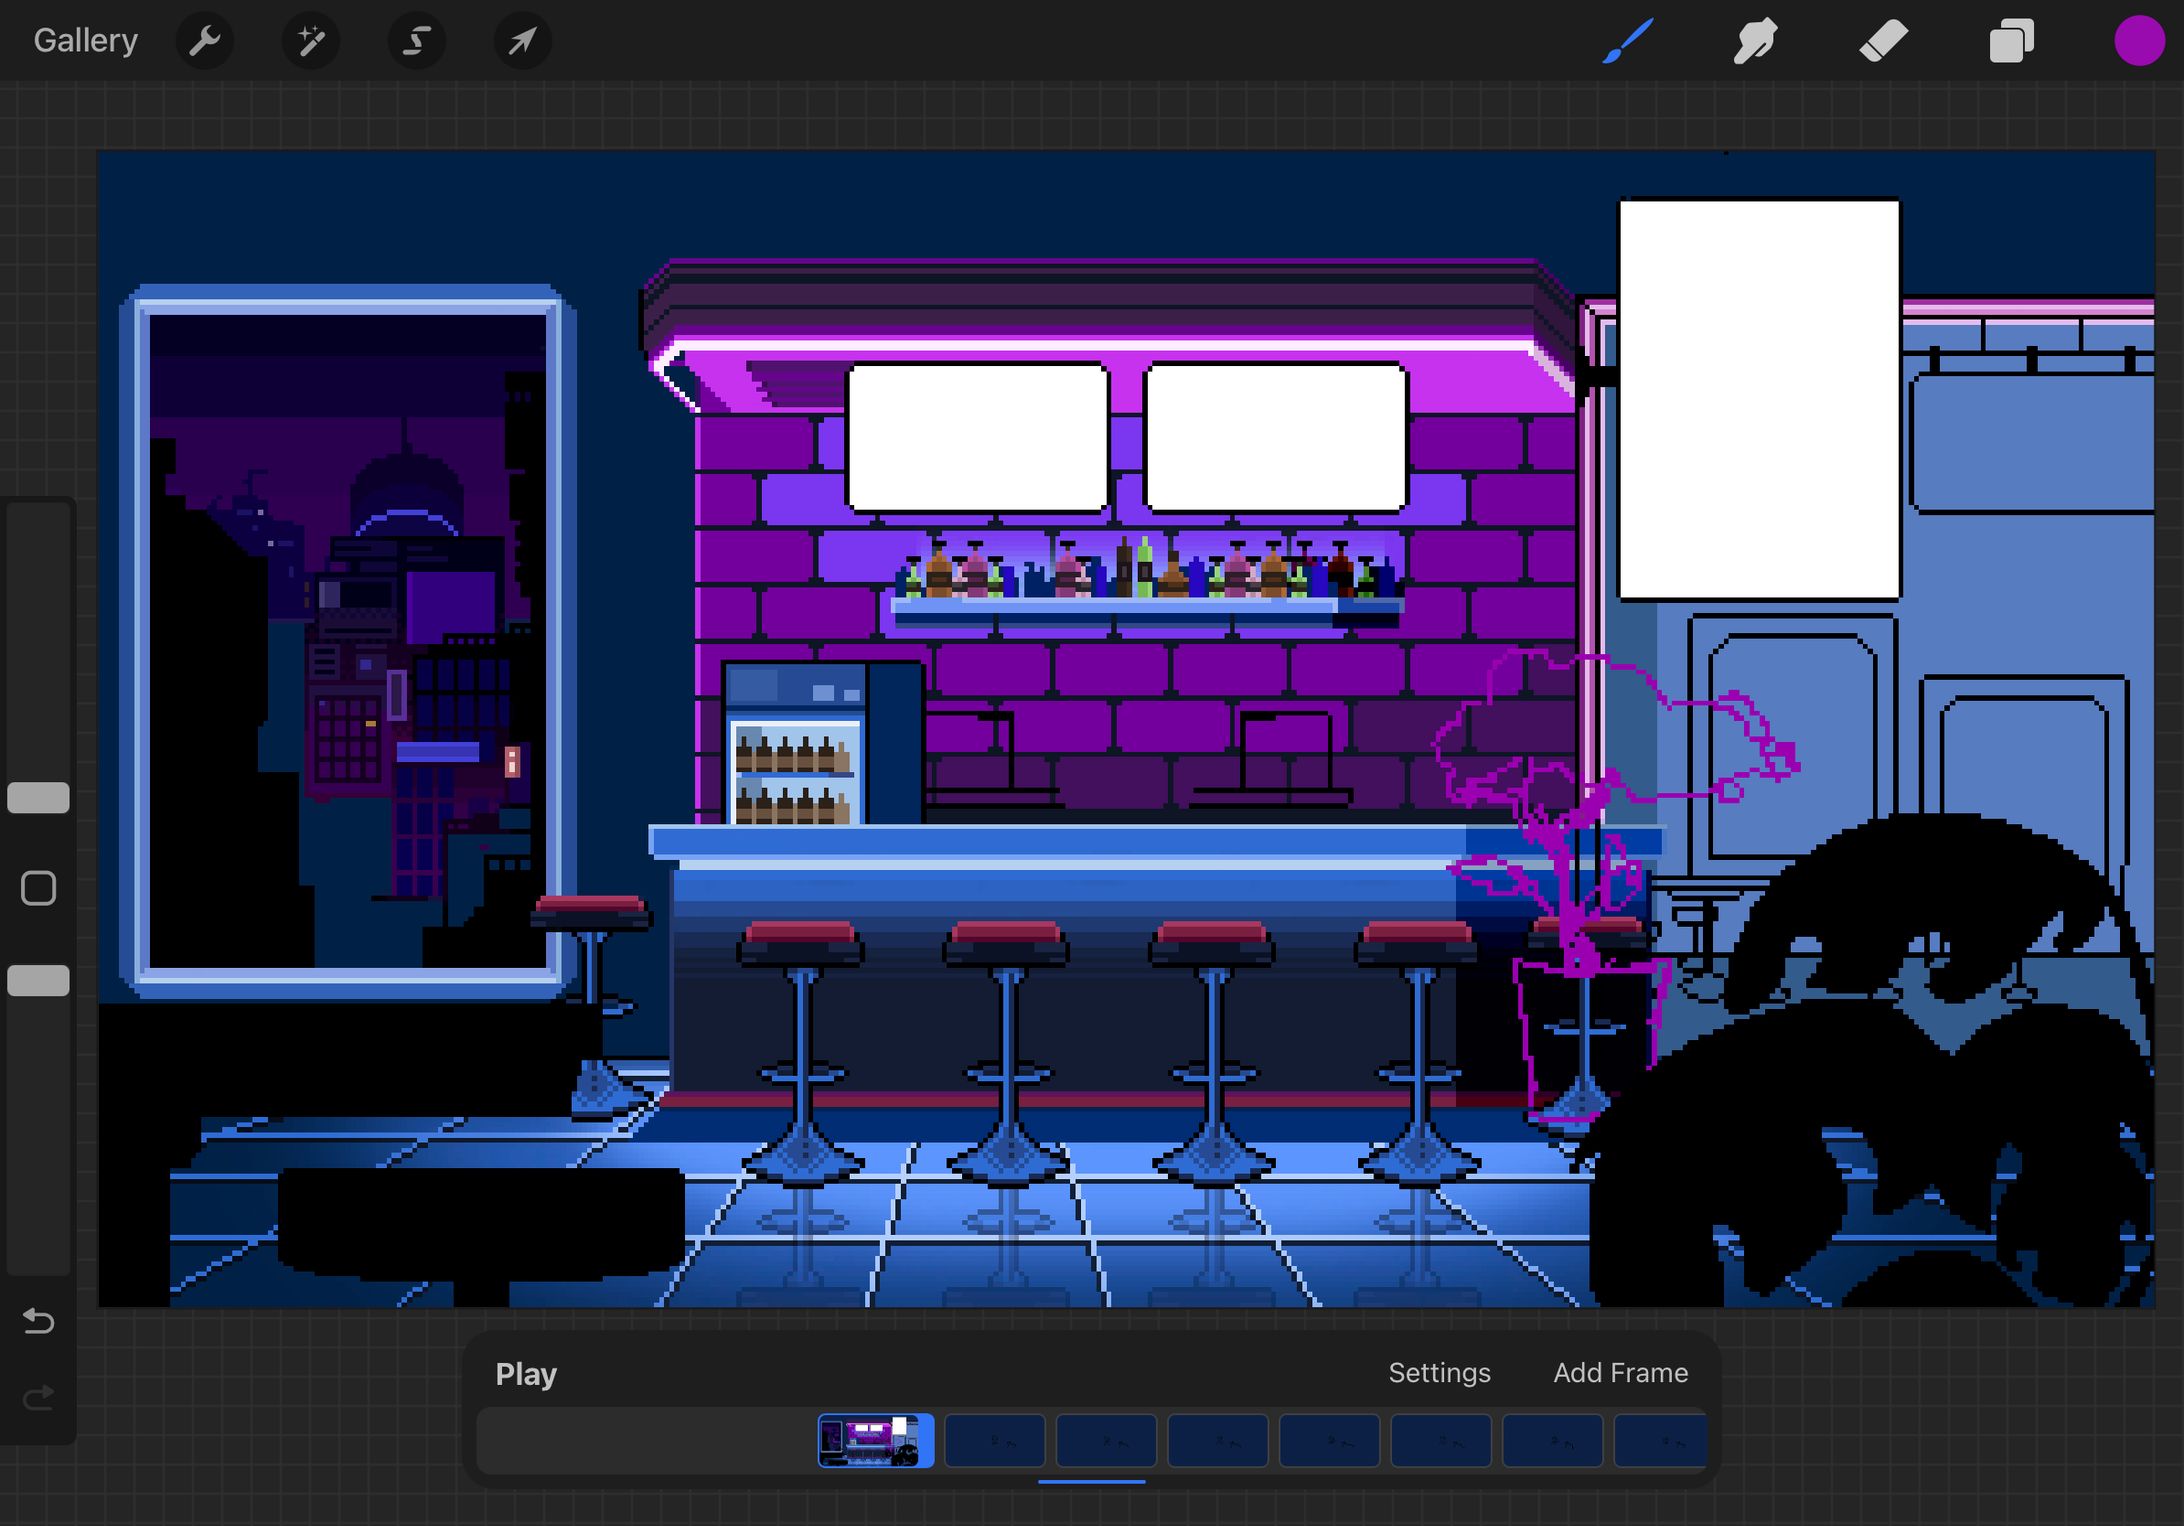Screen dimensions: 2184x1526
Task: Return to the Gallery
Action: pyautogui.click(x=85, y=41)
